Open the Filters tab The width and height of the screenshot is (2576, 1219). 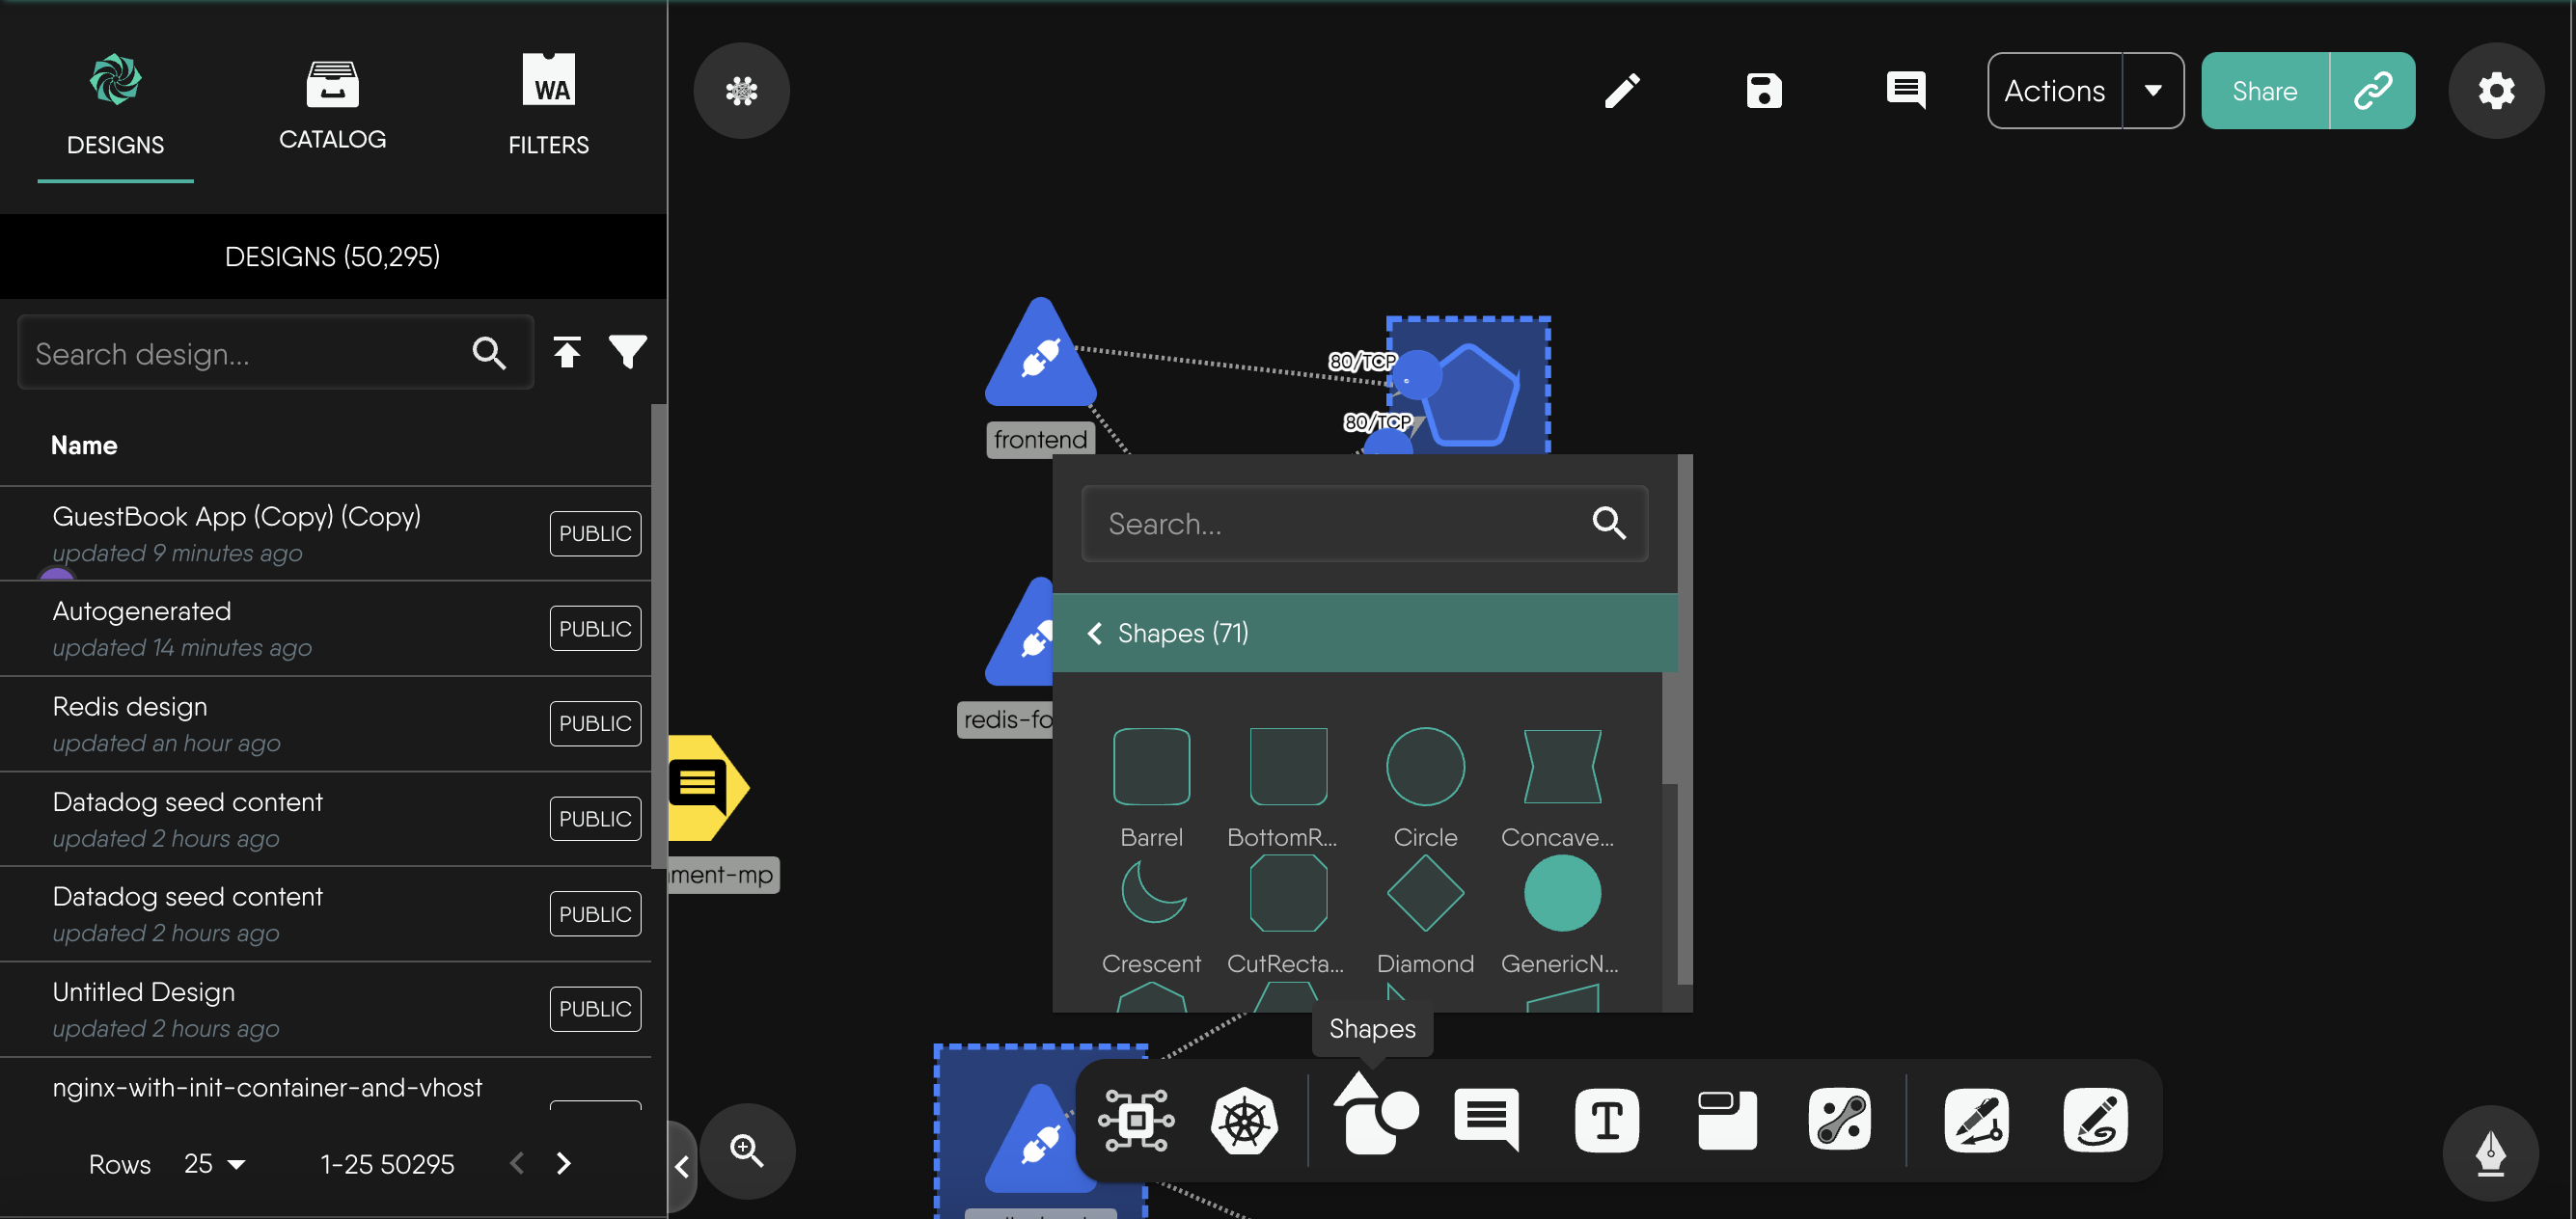547,104
